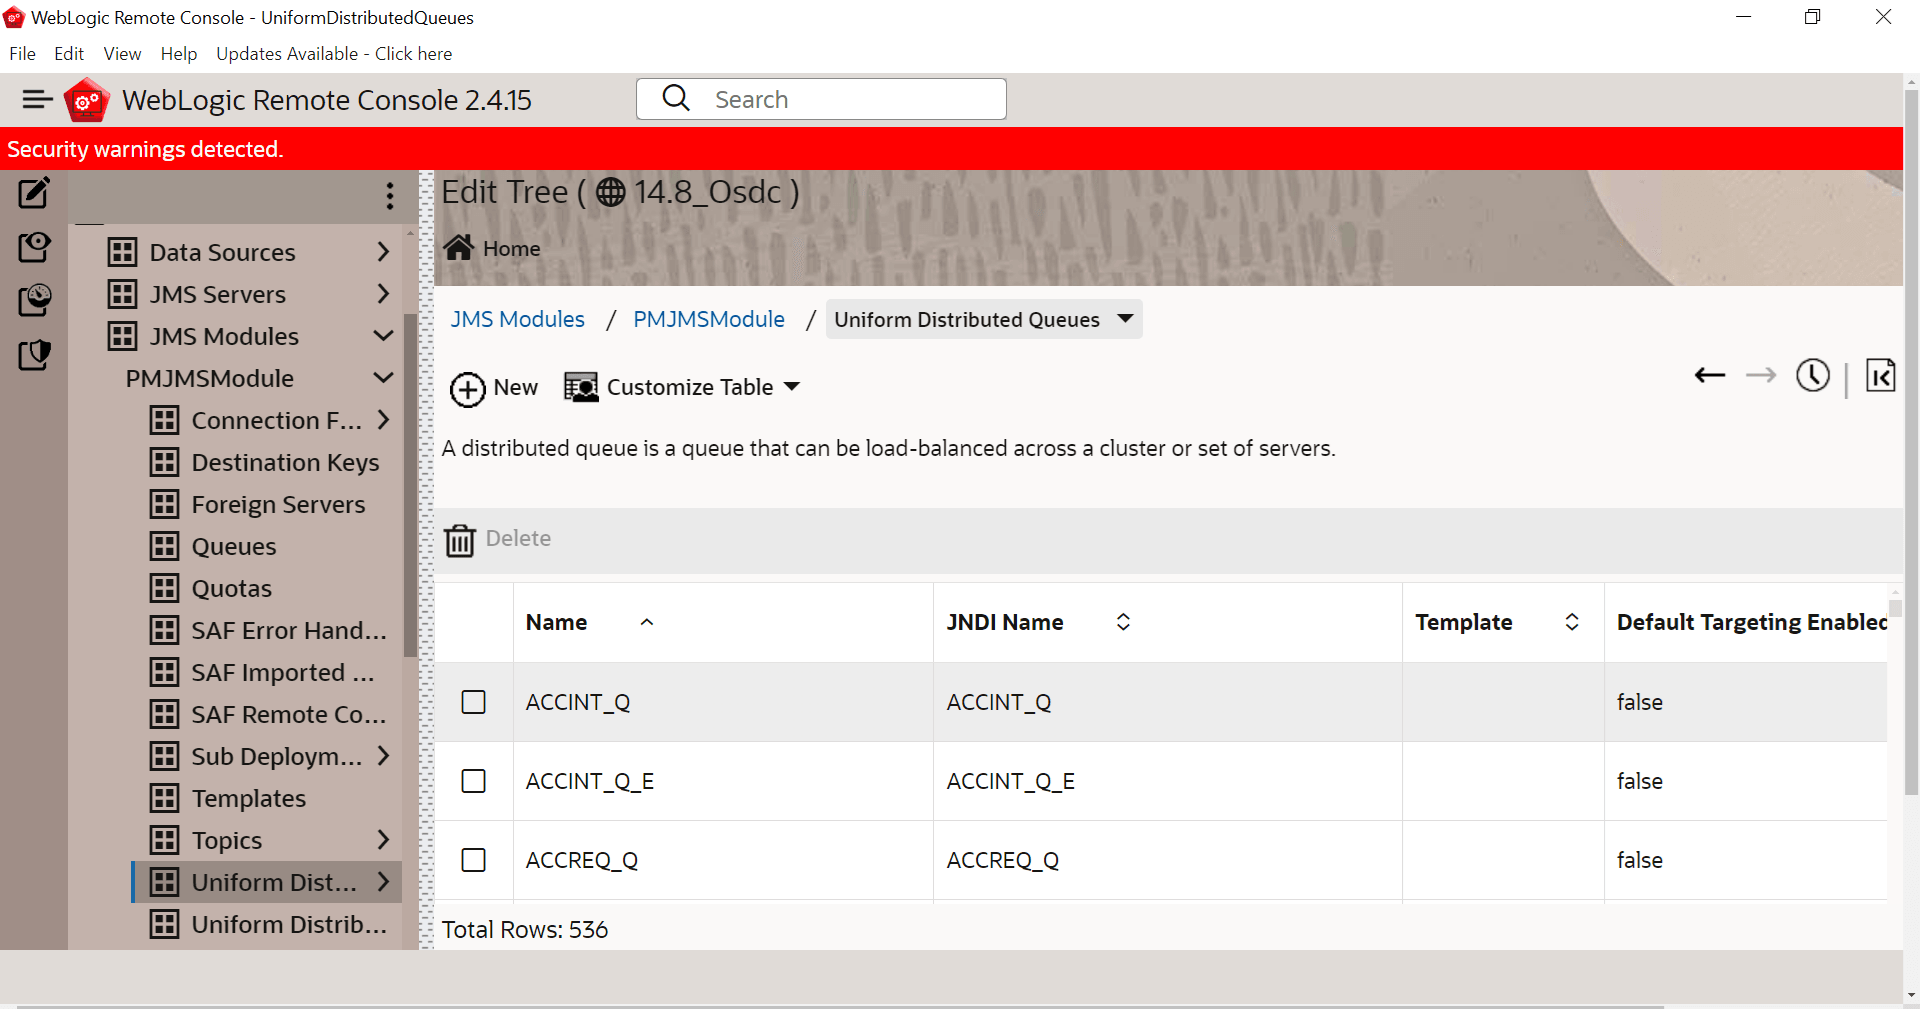
Task: Click the JMS Servers grid icon
Action: (123, 294)
